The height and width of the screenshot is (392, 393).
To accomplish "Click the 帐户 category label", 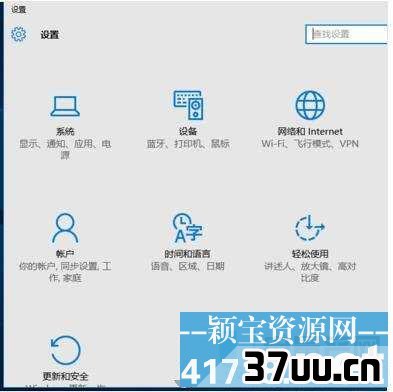I will click(65, 254).
